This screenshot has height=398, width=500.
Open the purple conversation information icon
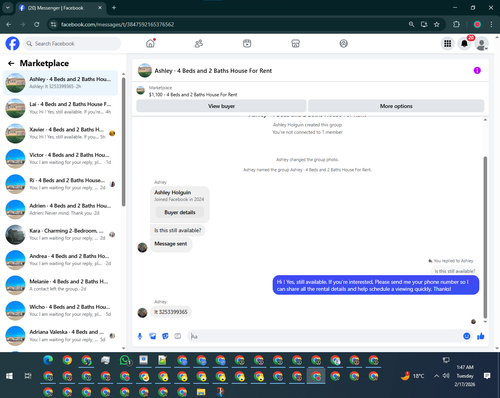477,70
